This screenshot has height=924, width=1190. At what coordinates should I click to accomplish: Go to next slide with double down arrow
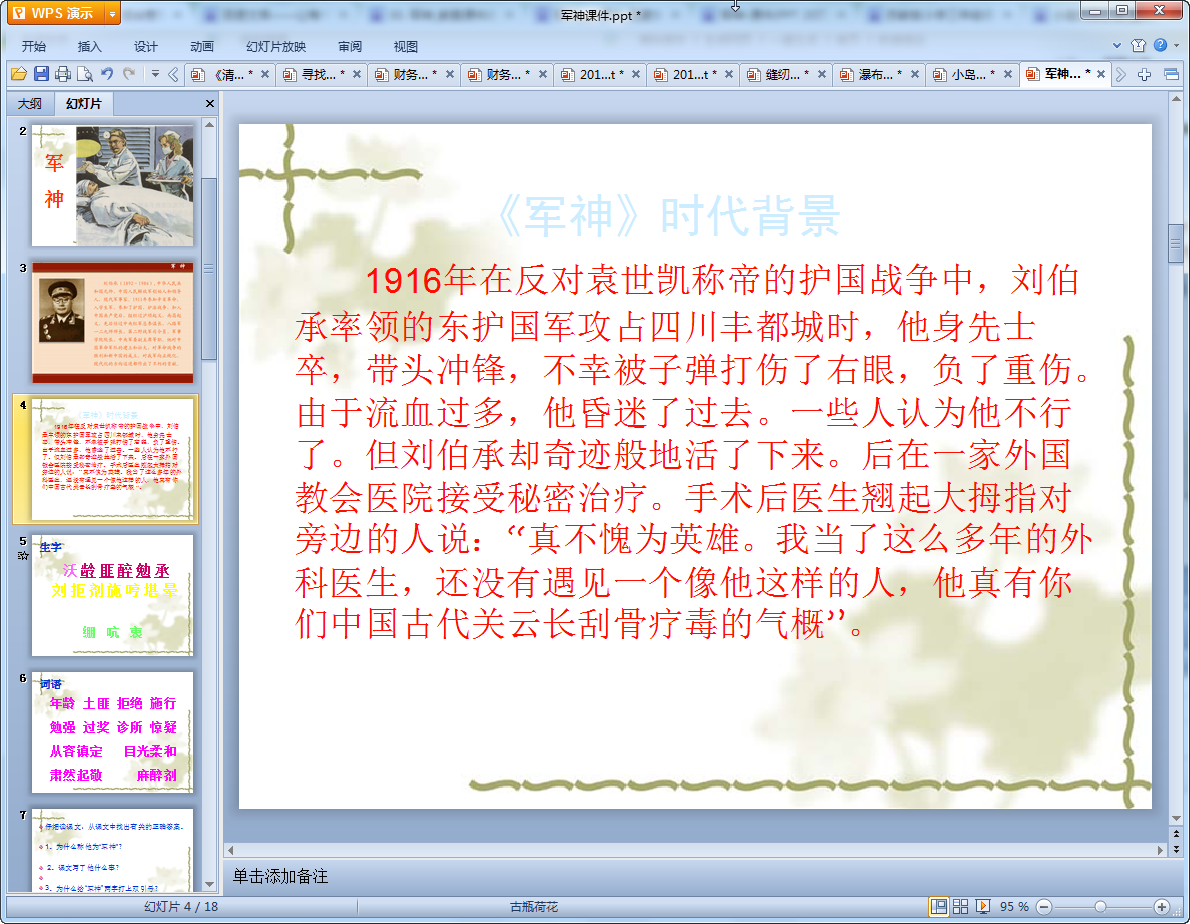click(x=1176, y=849)
